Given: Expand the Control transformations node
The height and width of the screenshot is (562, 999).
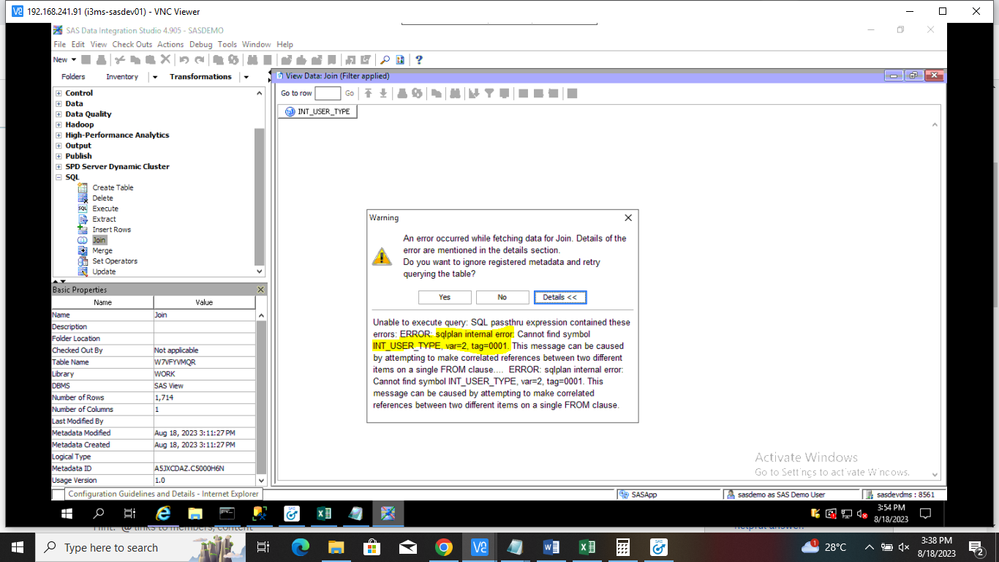Looking at the screenshot, I should [59, 93].
